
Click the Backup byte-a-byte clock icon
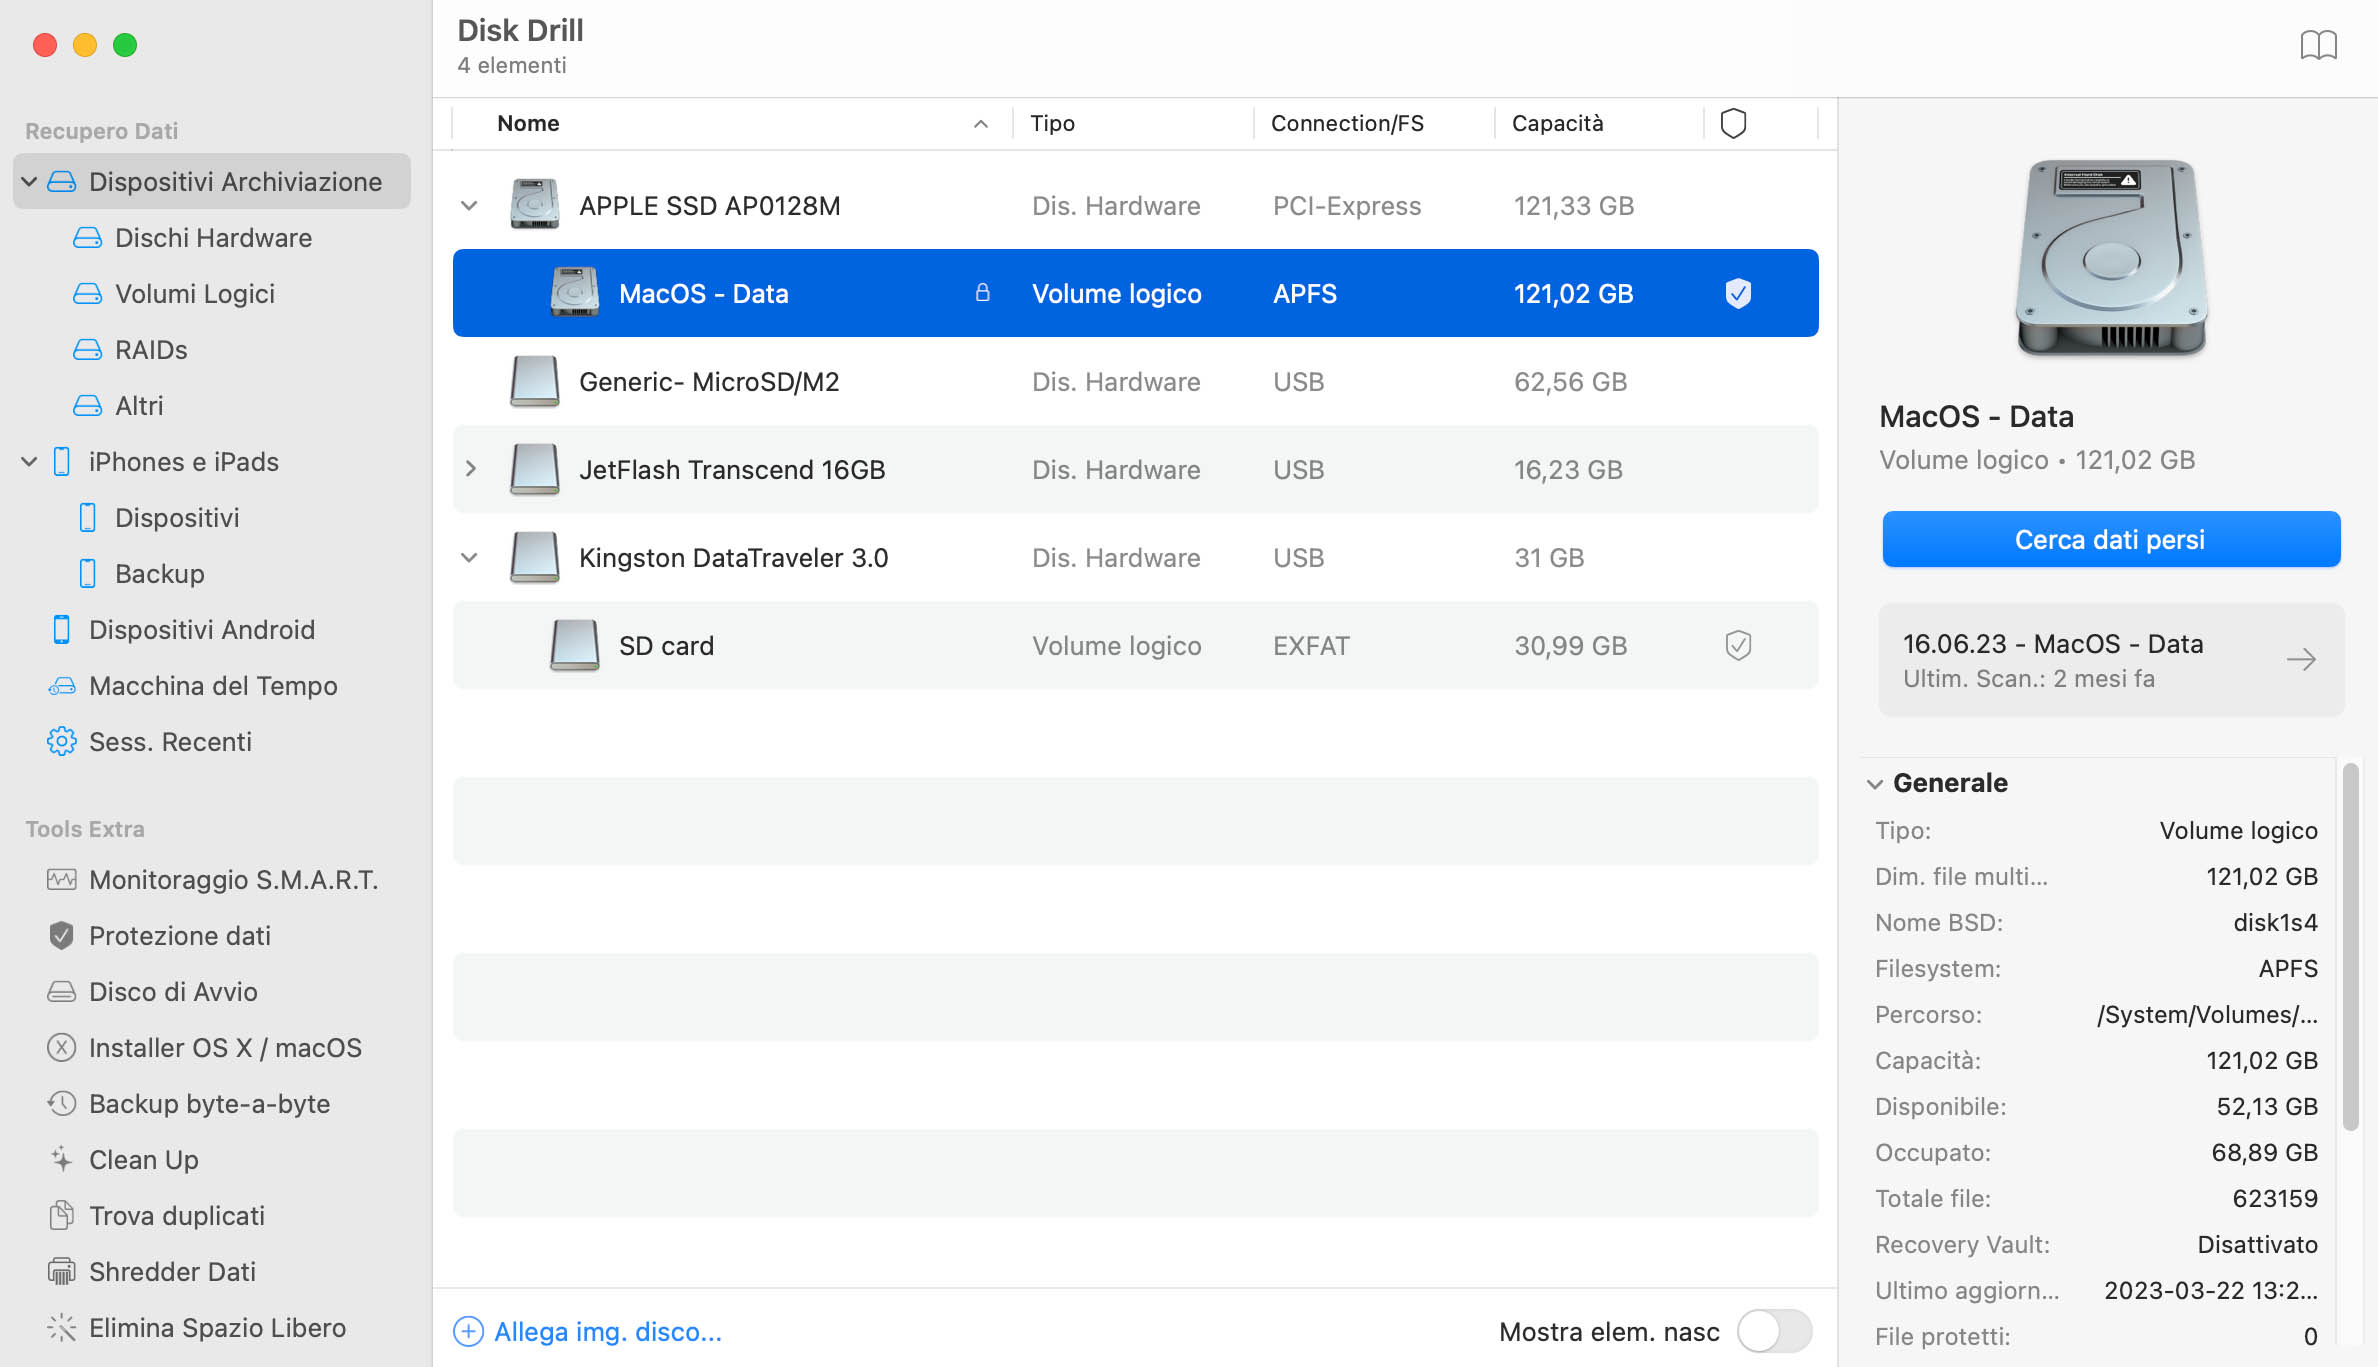coord(62,1104)
